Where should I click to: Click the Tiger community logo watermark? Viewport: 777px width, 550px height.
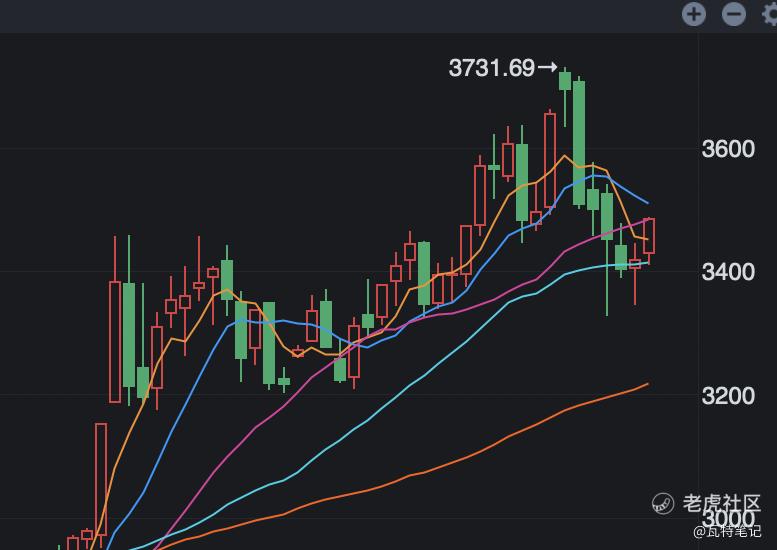(663, 503)
